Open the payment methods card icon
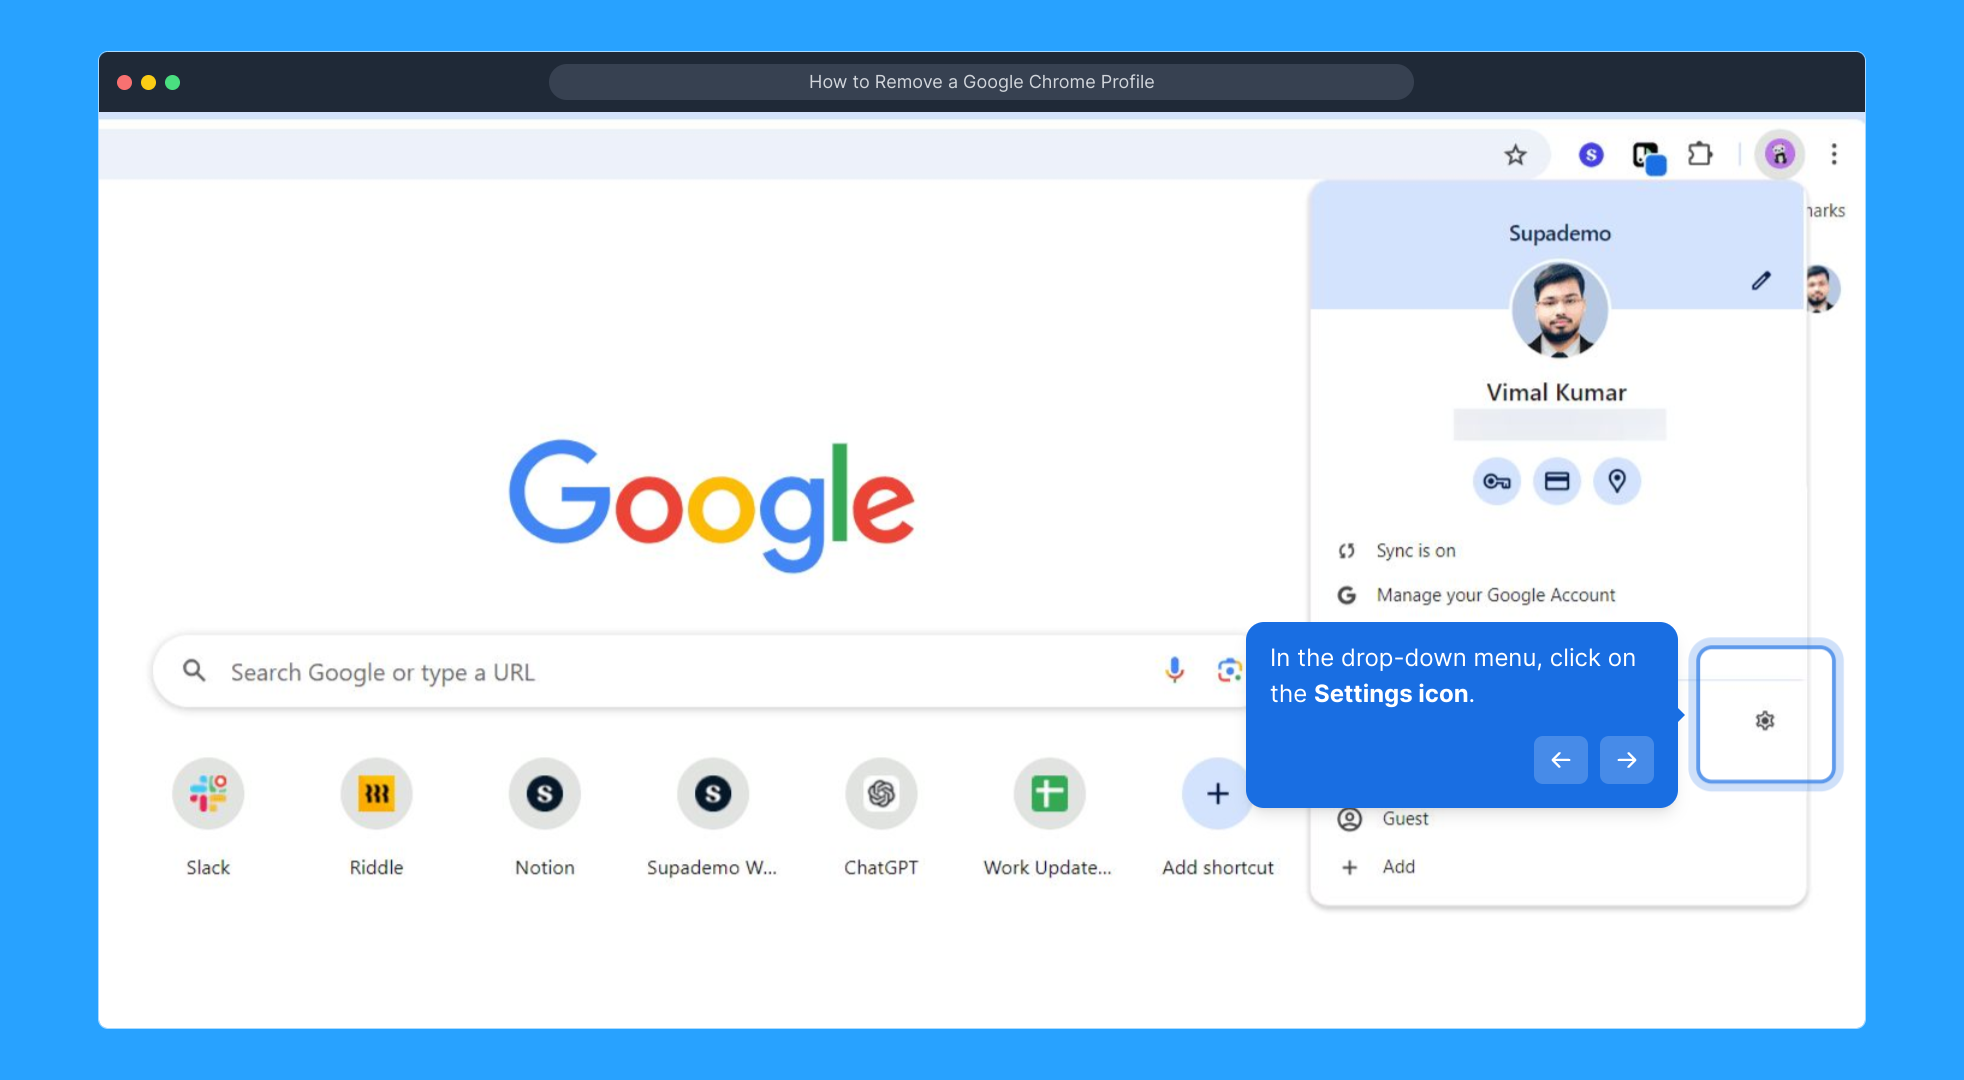 coord(1557,482)
